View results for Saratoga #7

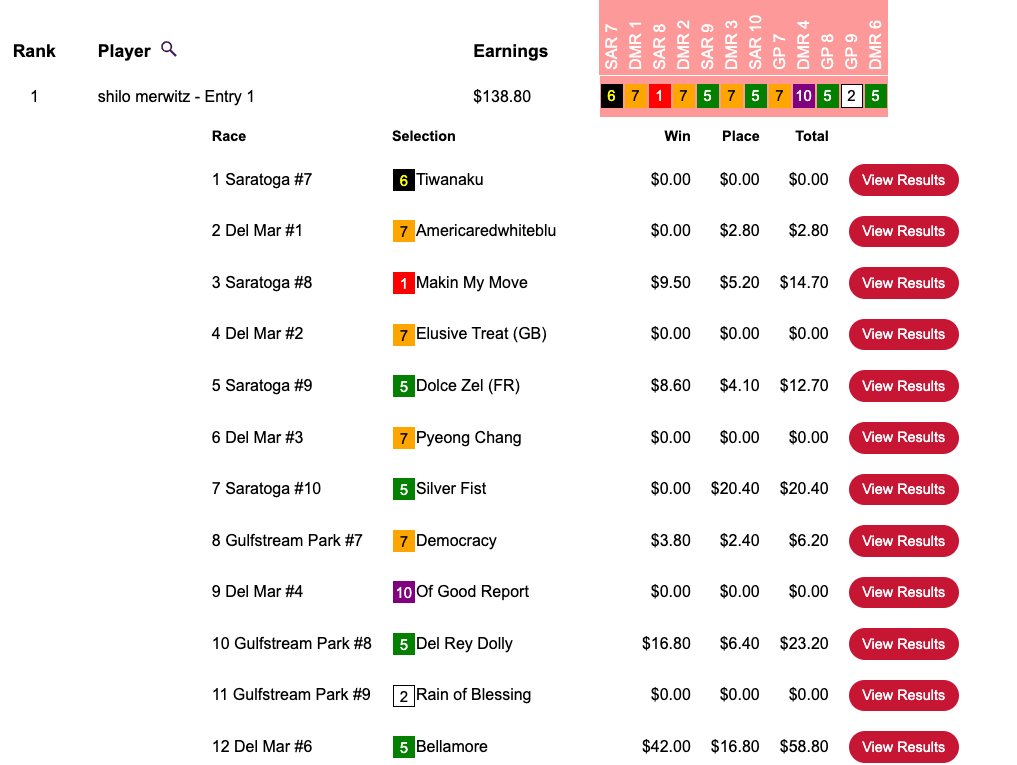coord(903,180)
